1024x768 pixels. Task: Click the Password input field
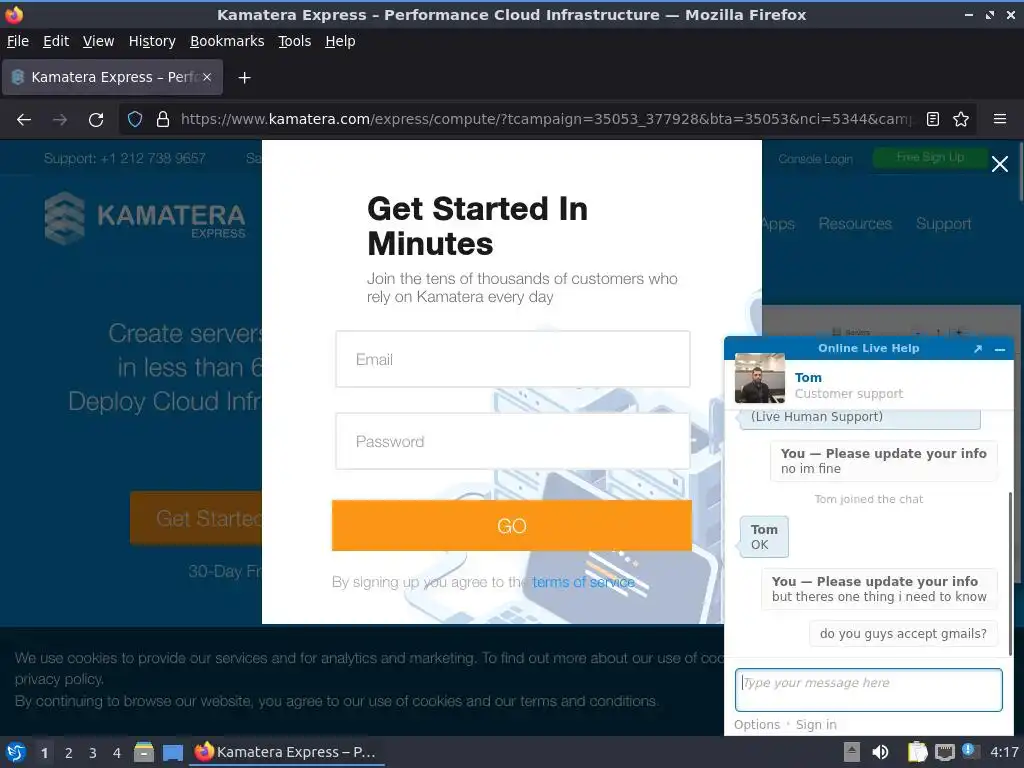[x=513, y=441]
